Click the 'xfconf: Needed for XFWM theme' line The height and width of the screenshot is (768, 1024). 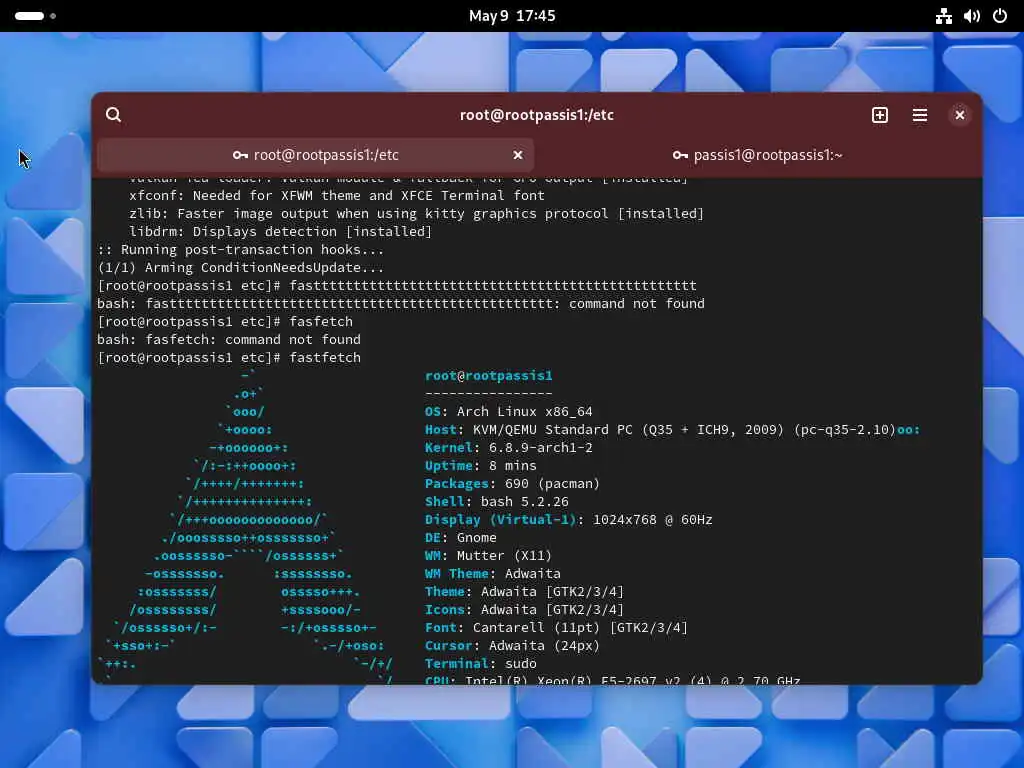point(336,196)
